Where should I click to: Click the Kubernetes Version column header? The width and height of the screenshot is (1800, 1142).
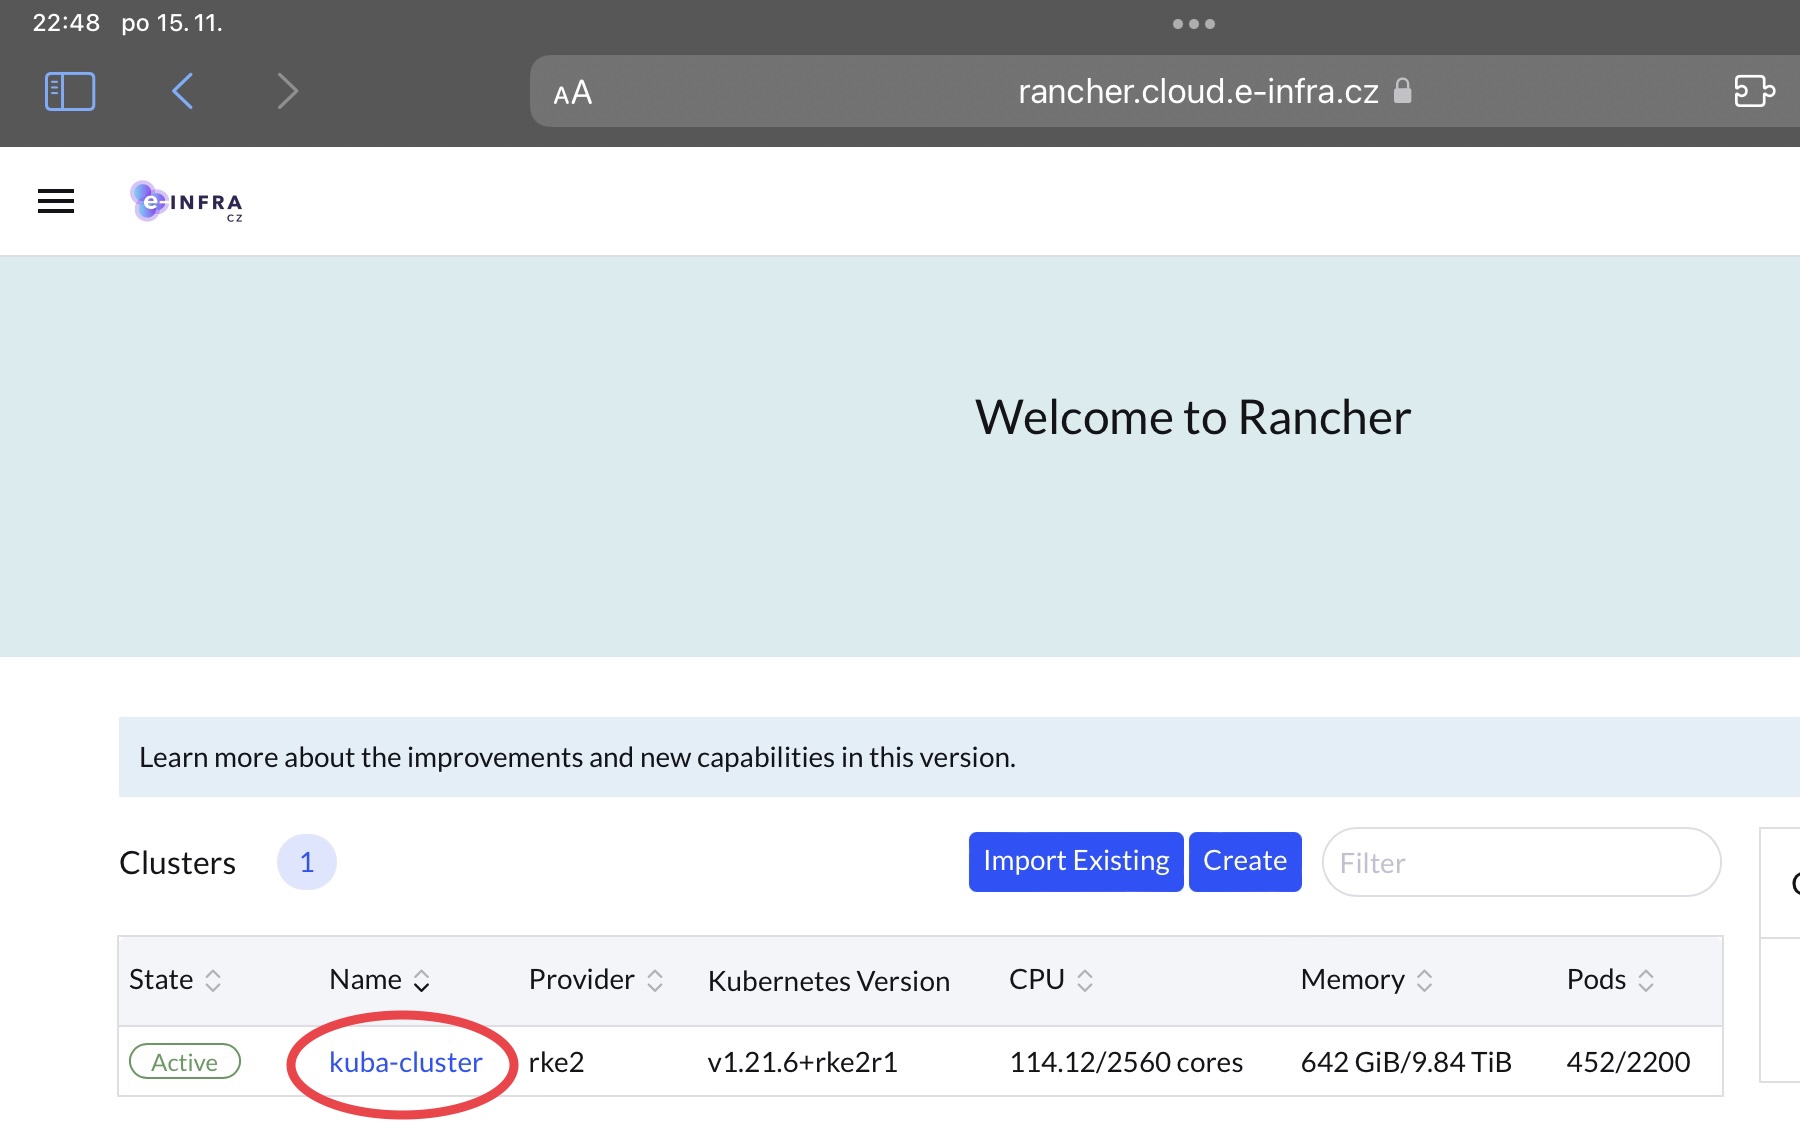point(829,981)
